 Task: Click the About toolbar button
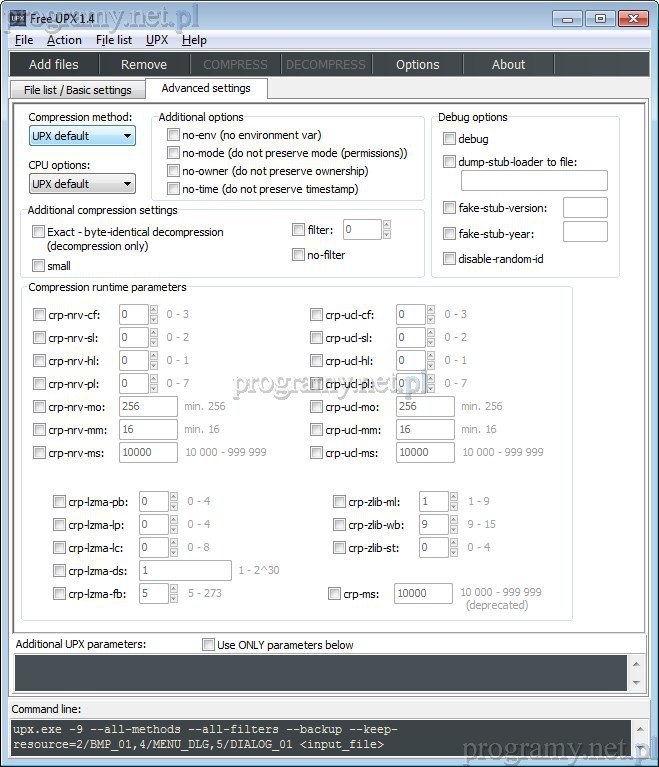tap(508, 64)
